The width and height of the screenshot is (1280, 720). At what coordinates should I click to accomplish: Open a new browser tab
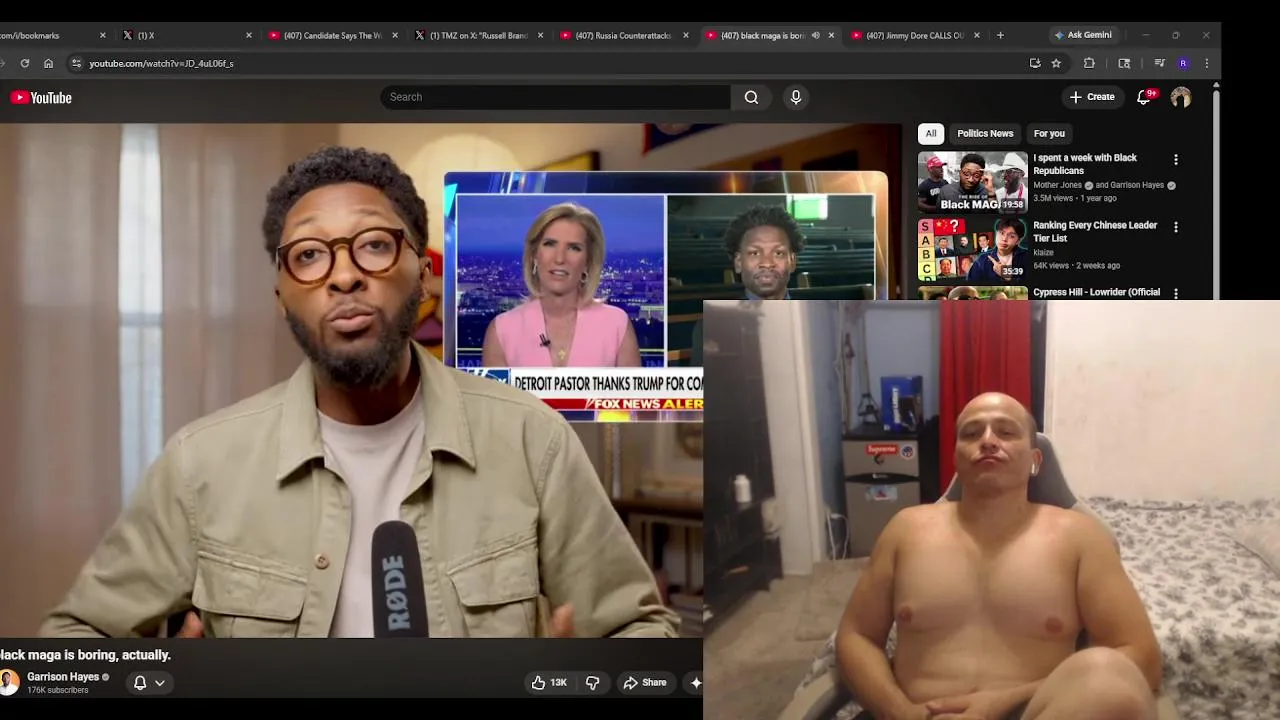(1000, 35)
